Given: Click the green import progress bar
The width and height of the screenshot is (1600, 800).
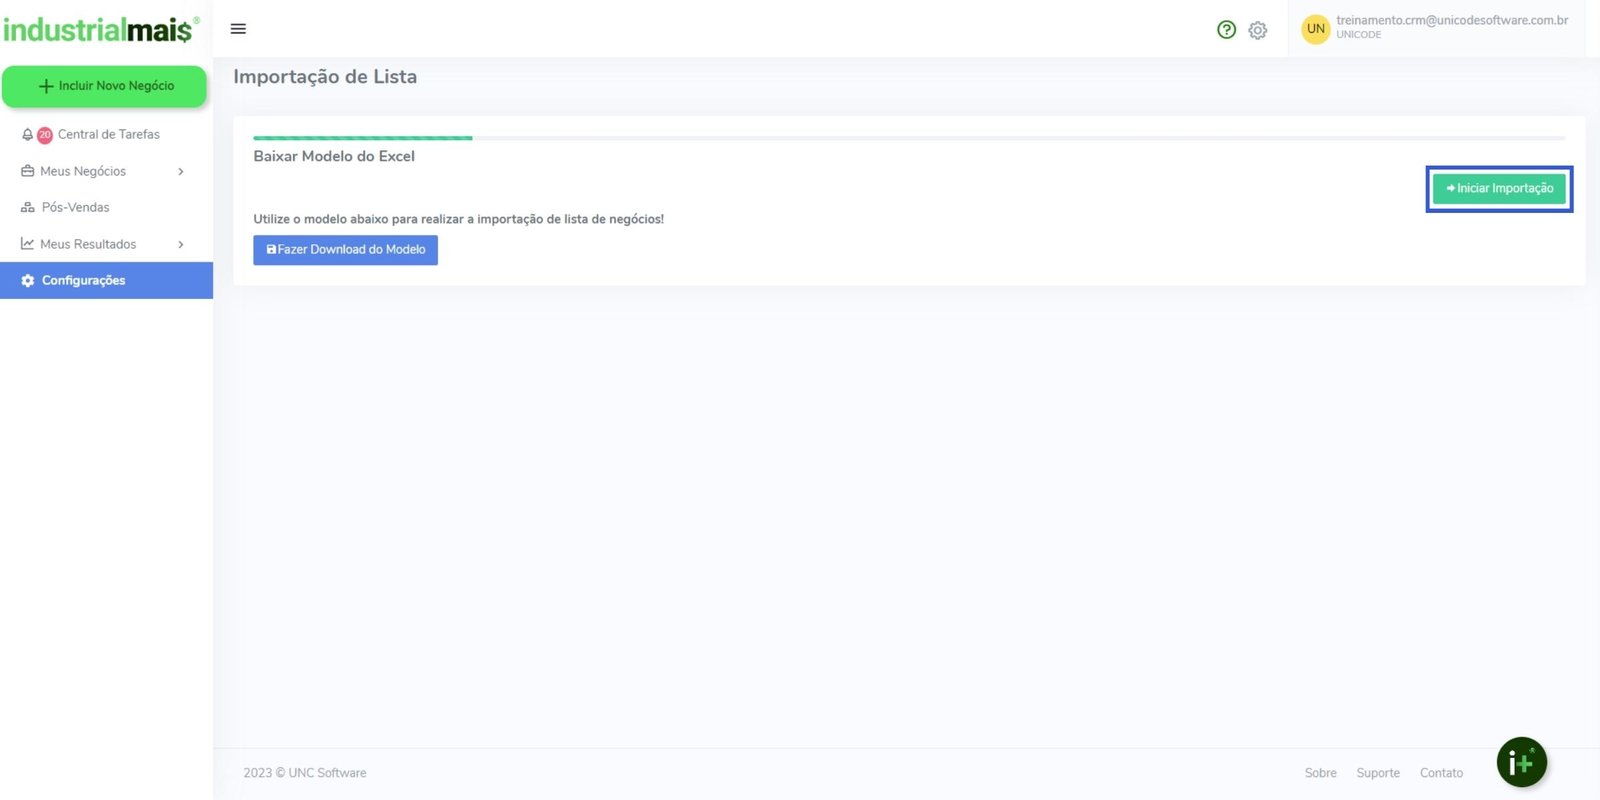Looking at the screenshot, I should [362, 138].
